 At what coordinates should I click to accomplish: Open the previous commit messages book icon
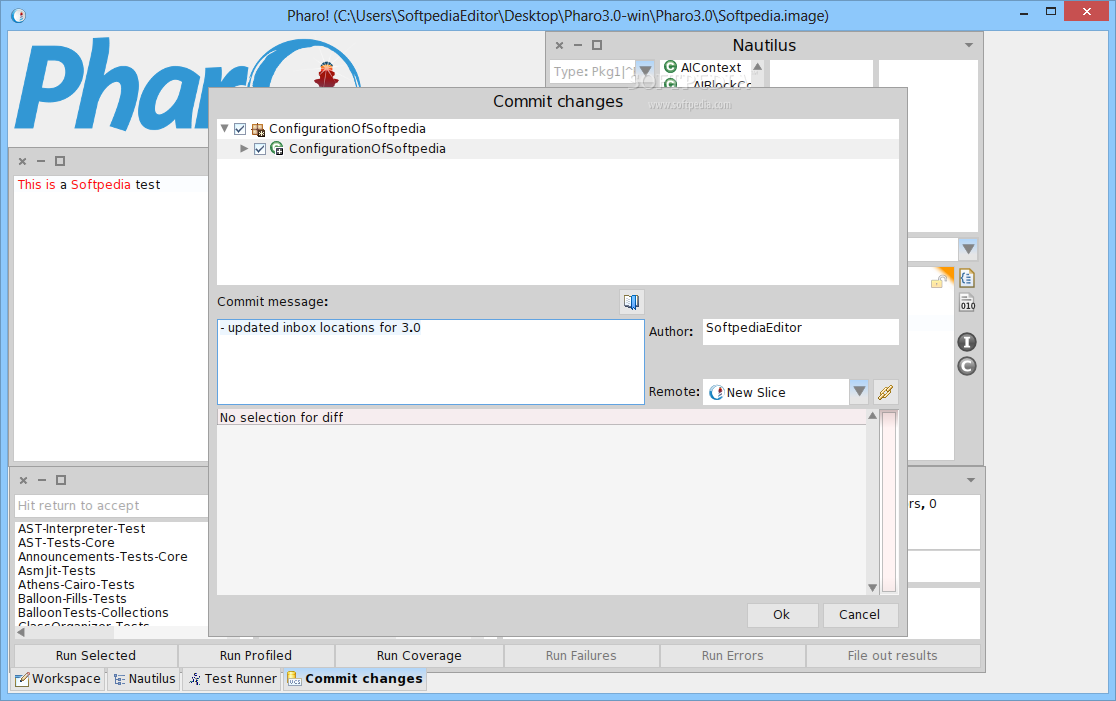pos(631,302)
